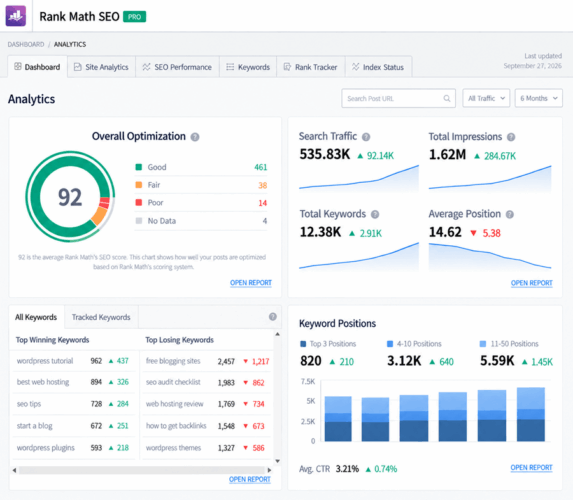Select the 'wordpress tutorial' keyword row
The width and height of the screenshot is (573, 500).
click(x=74, y=361)
